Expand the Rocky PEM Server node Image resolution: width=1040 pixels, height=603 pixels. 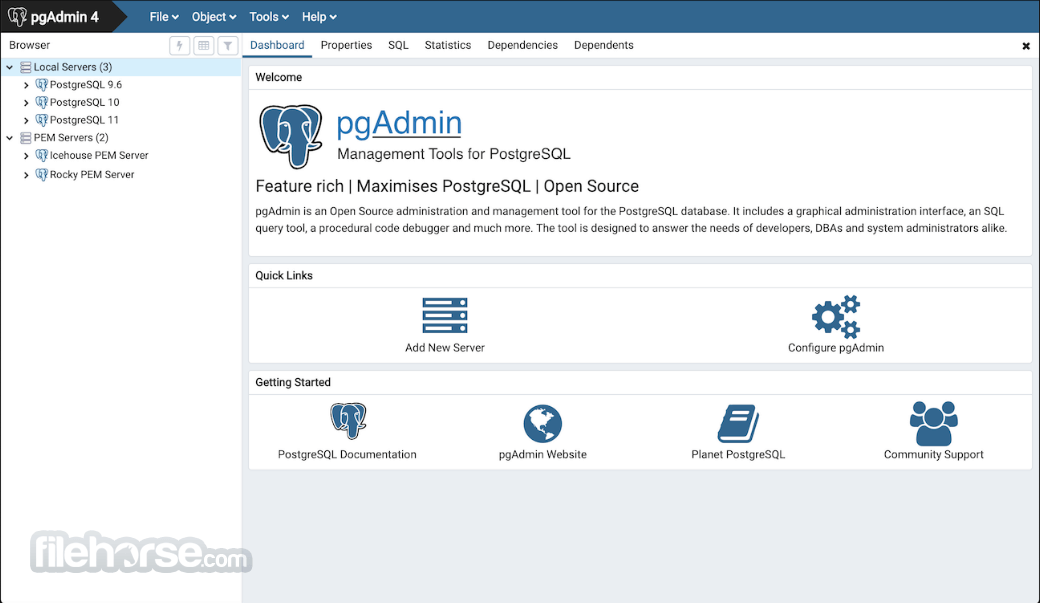coord(26,175)
